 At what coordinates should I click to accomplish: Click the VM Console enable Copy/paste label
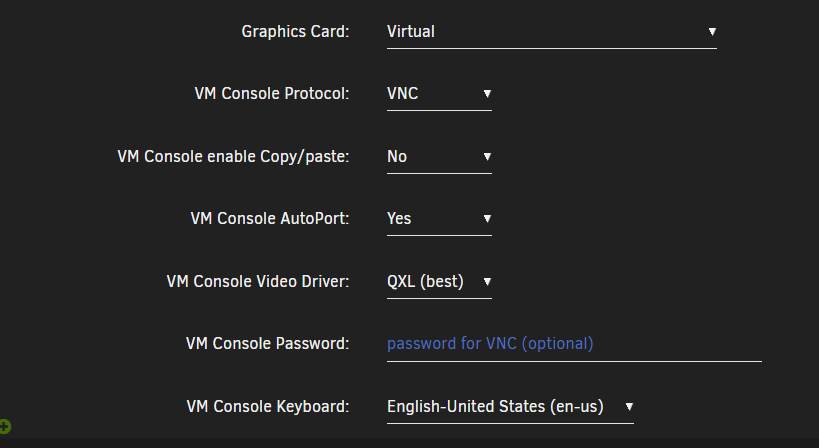233,157
